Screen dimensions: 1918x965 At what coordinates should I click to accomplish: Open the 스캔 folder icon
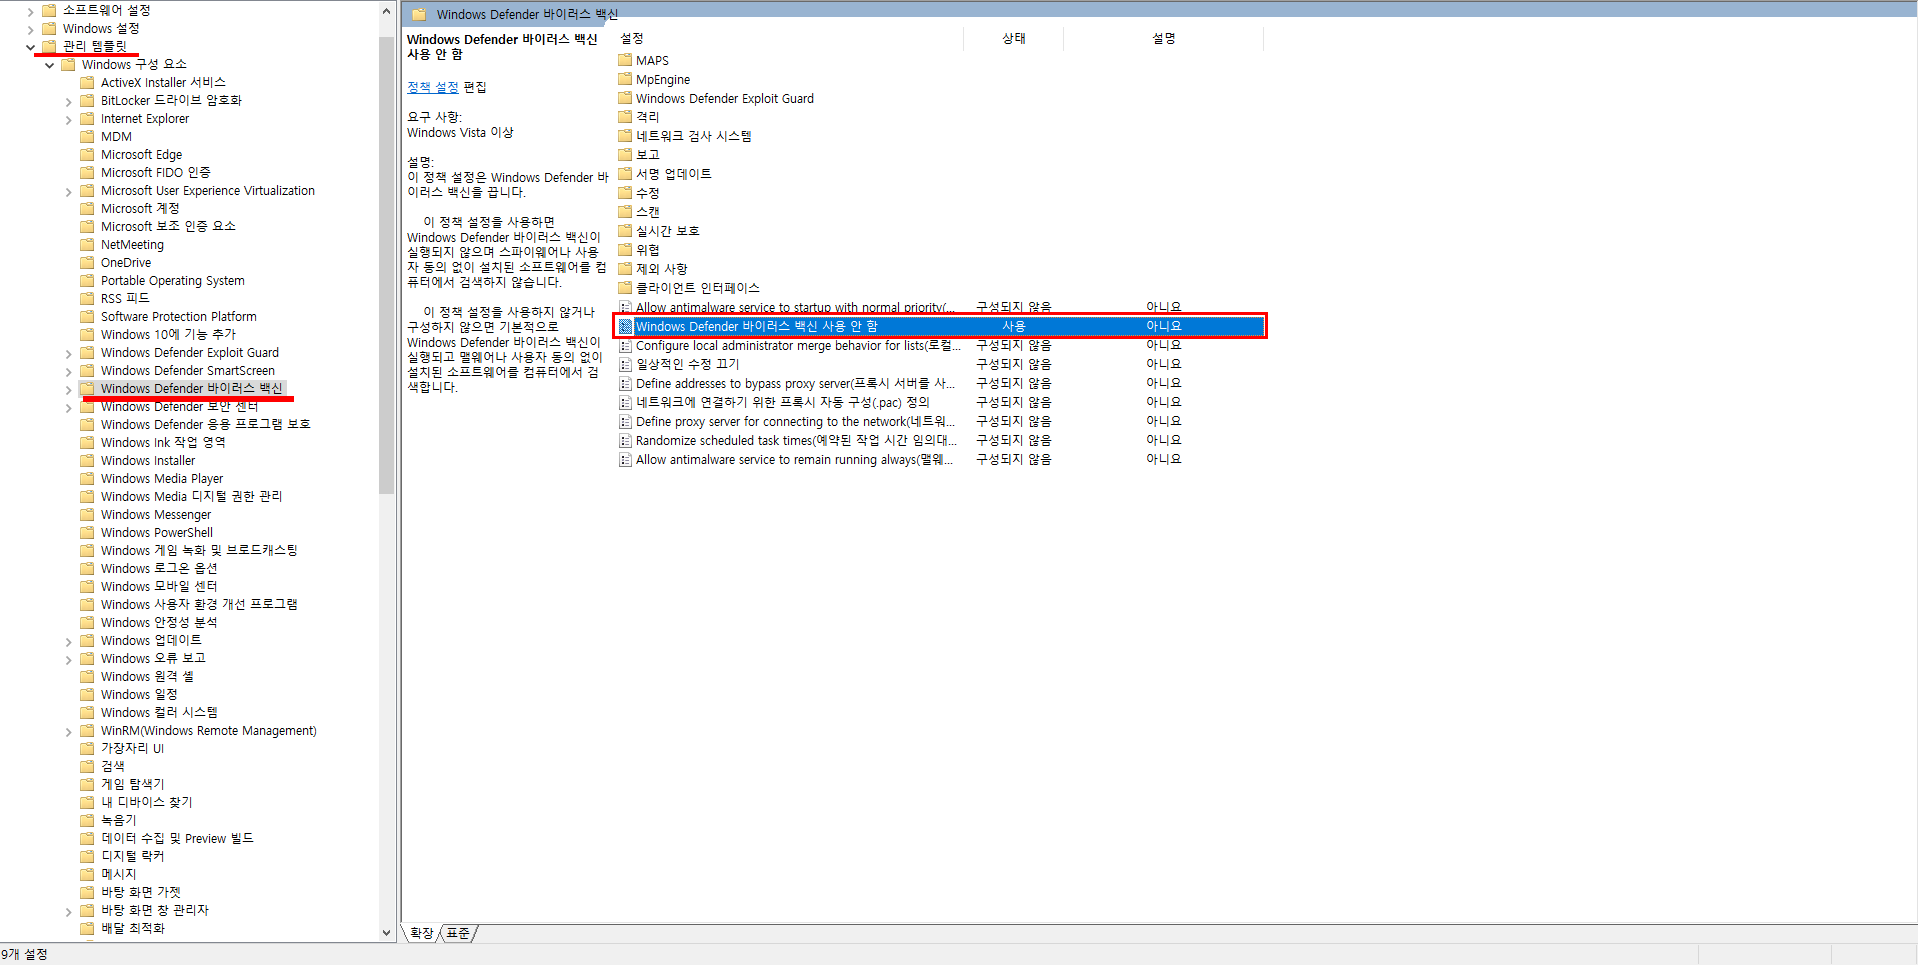point(625,212)
